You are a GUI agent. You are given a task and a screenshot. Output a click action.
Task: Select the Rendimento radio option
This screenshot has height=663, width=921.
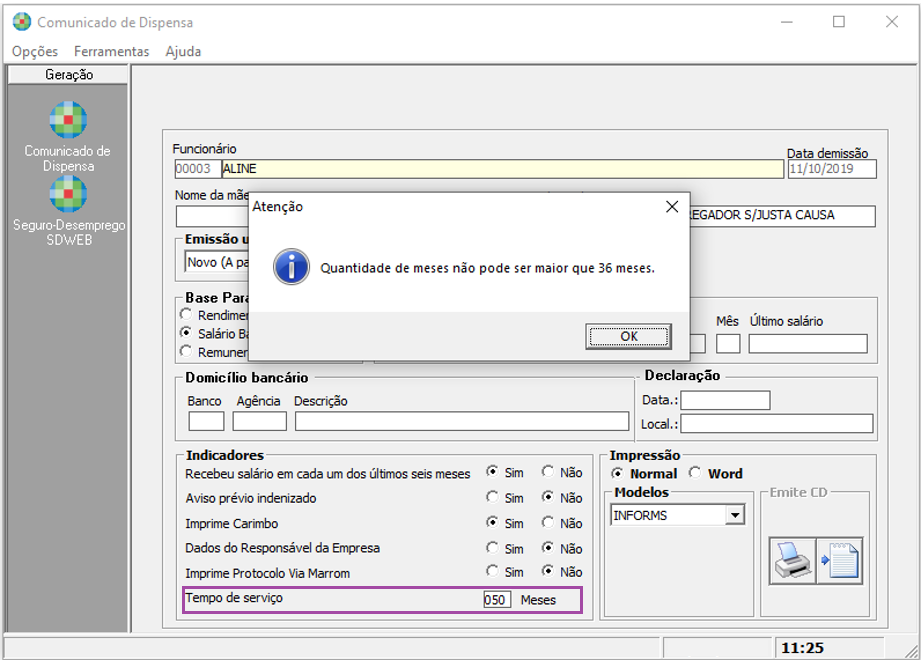tap(186, 314)
